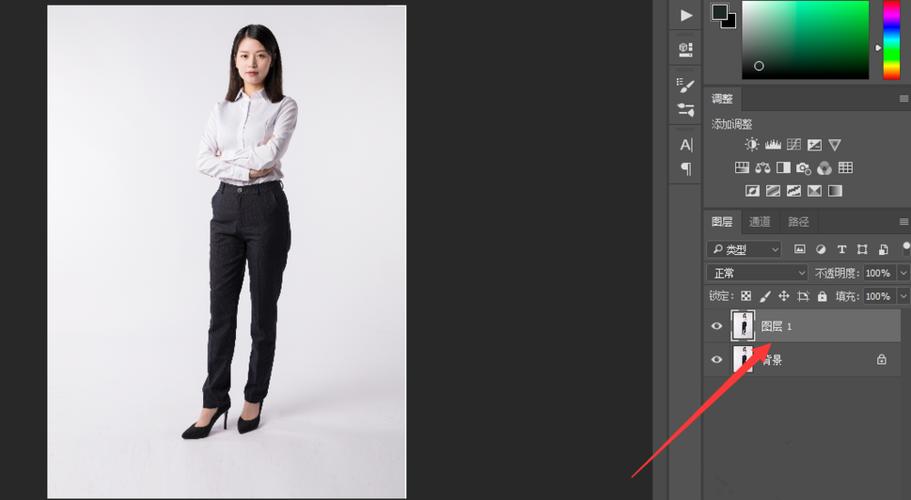Screen dimensions: 911x500
Task: Add a Levels adjustment layer
Action: tap(773, 145)
